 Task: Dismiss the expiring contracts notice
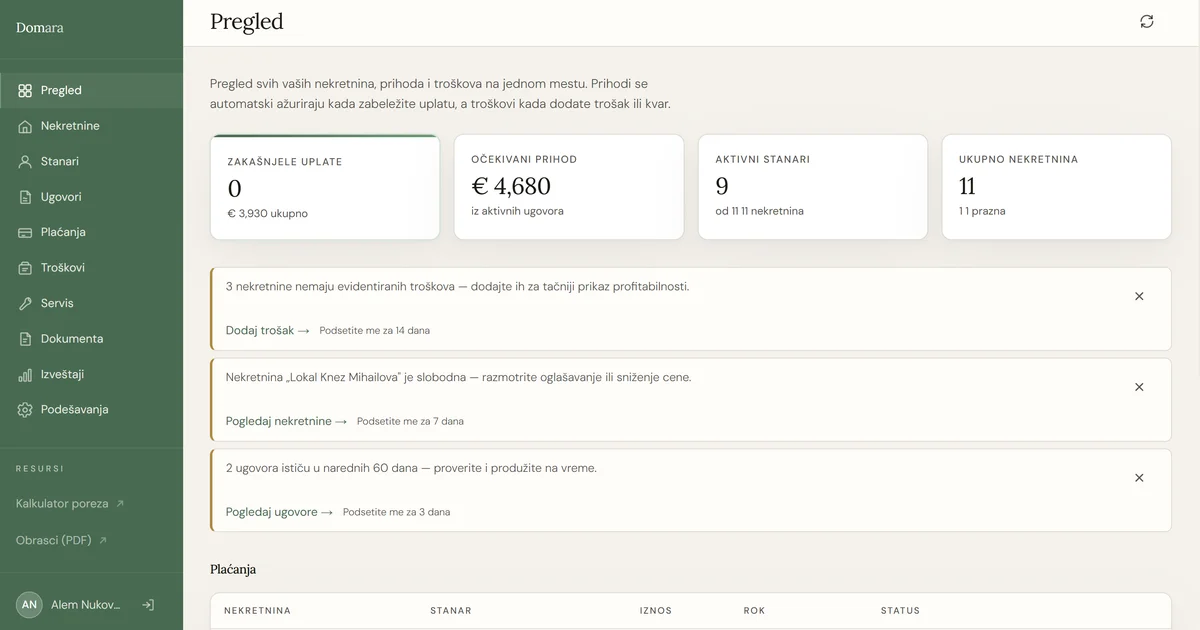pos(1139,478)
